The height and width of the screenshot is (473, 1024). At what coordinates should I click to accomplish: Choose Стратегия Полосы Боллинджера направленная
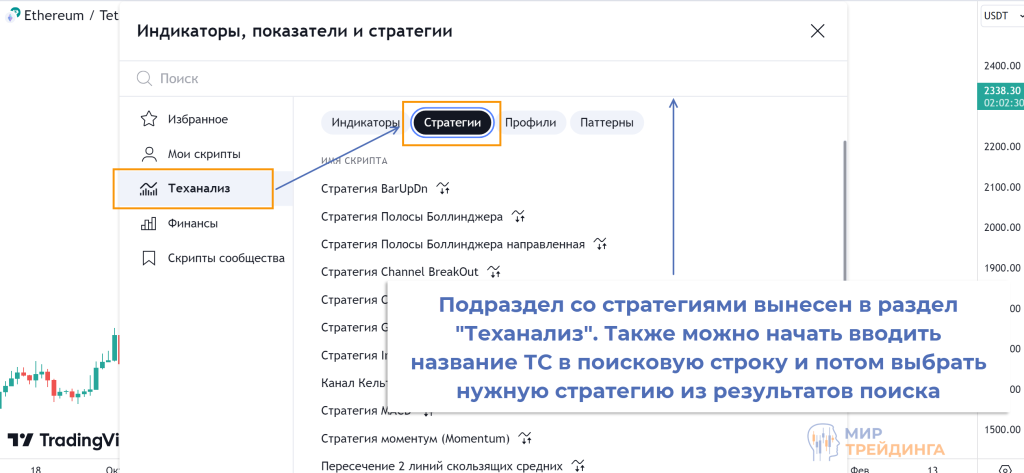click(x=452, y=244)
